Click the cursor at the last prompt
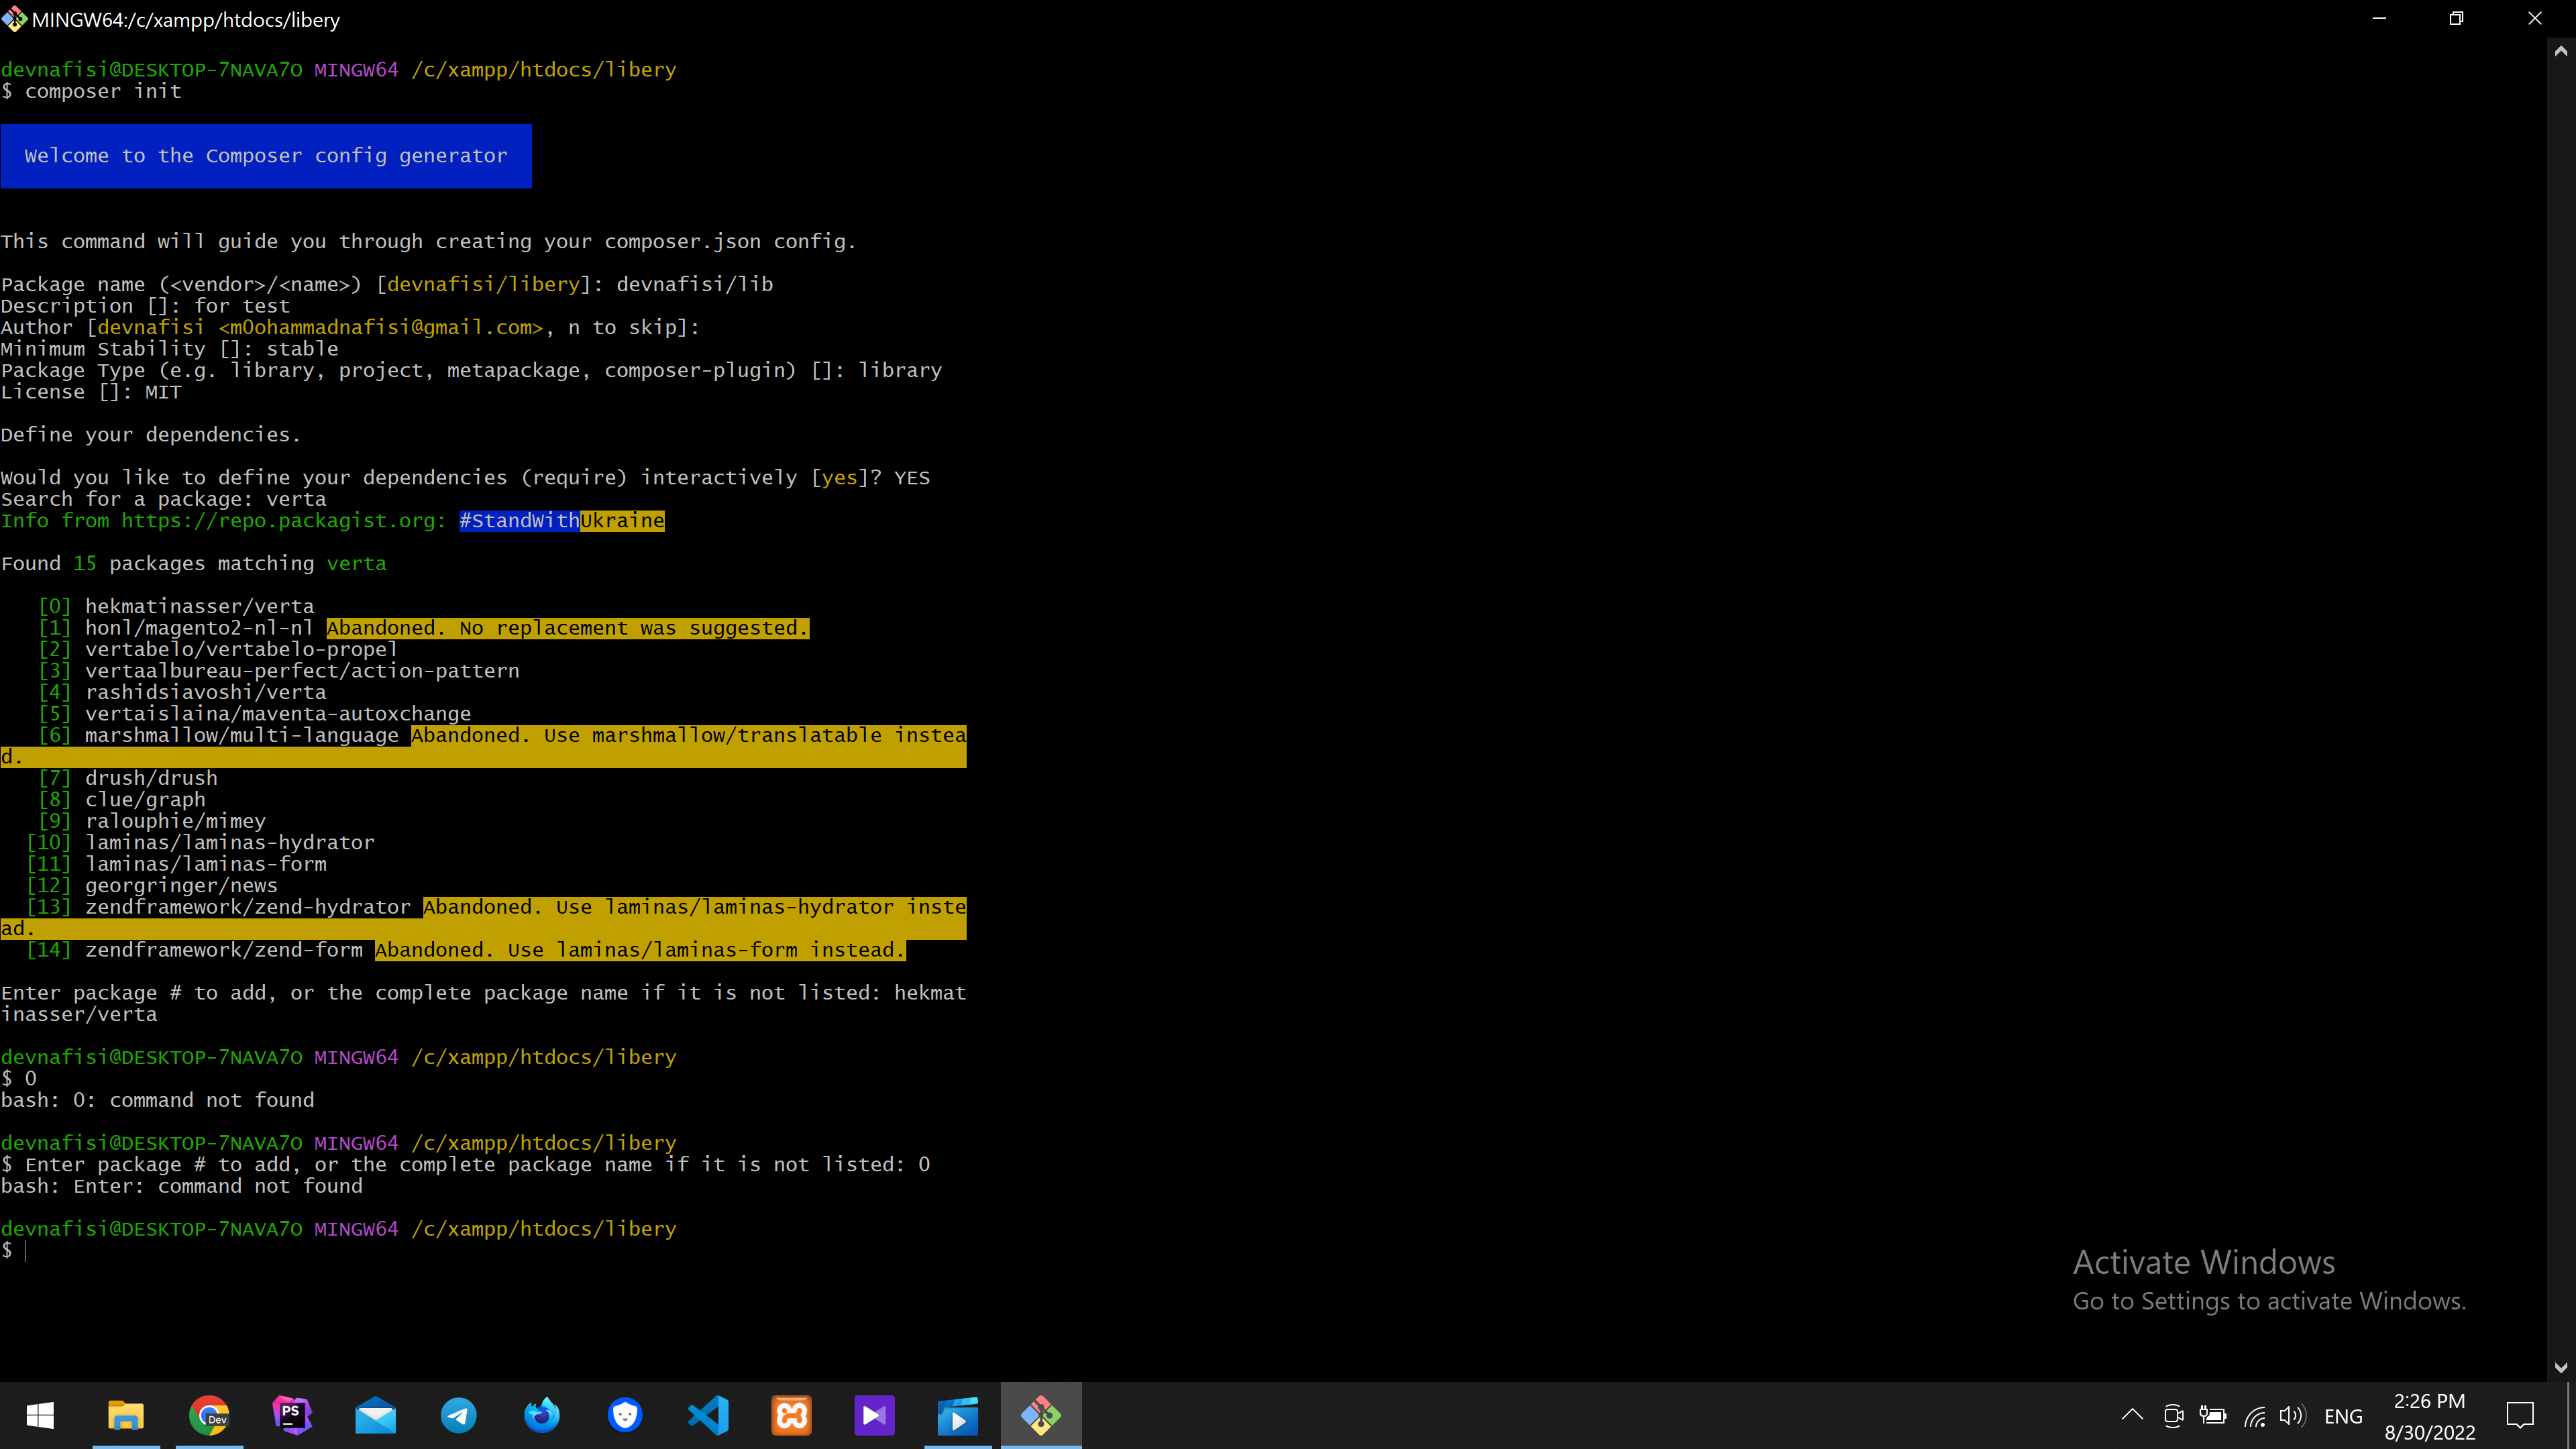This screenshot has width=2576, height=1449. point(25,1250)
